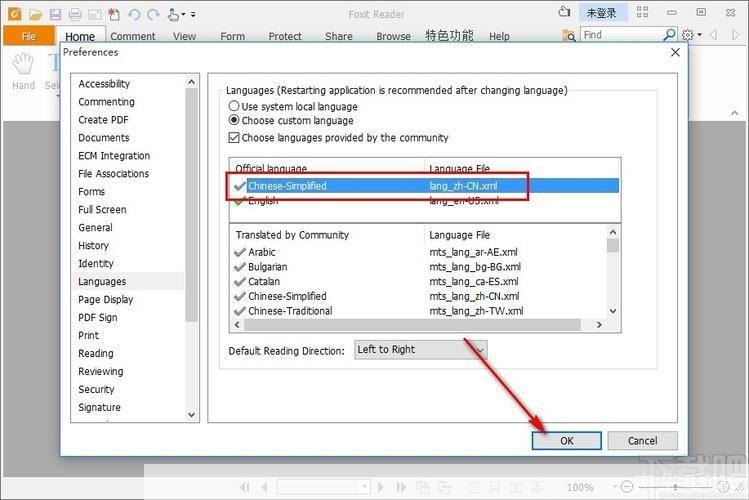Select Security category
The height and width of the screenshot is (500, 749).
[96, 389]
